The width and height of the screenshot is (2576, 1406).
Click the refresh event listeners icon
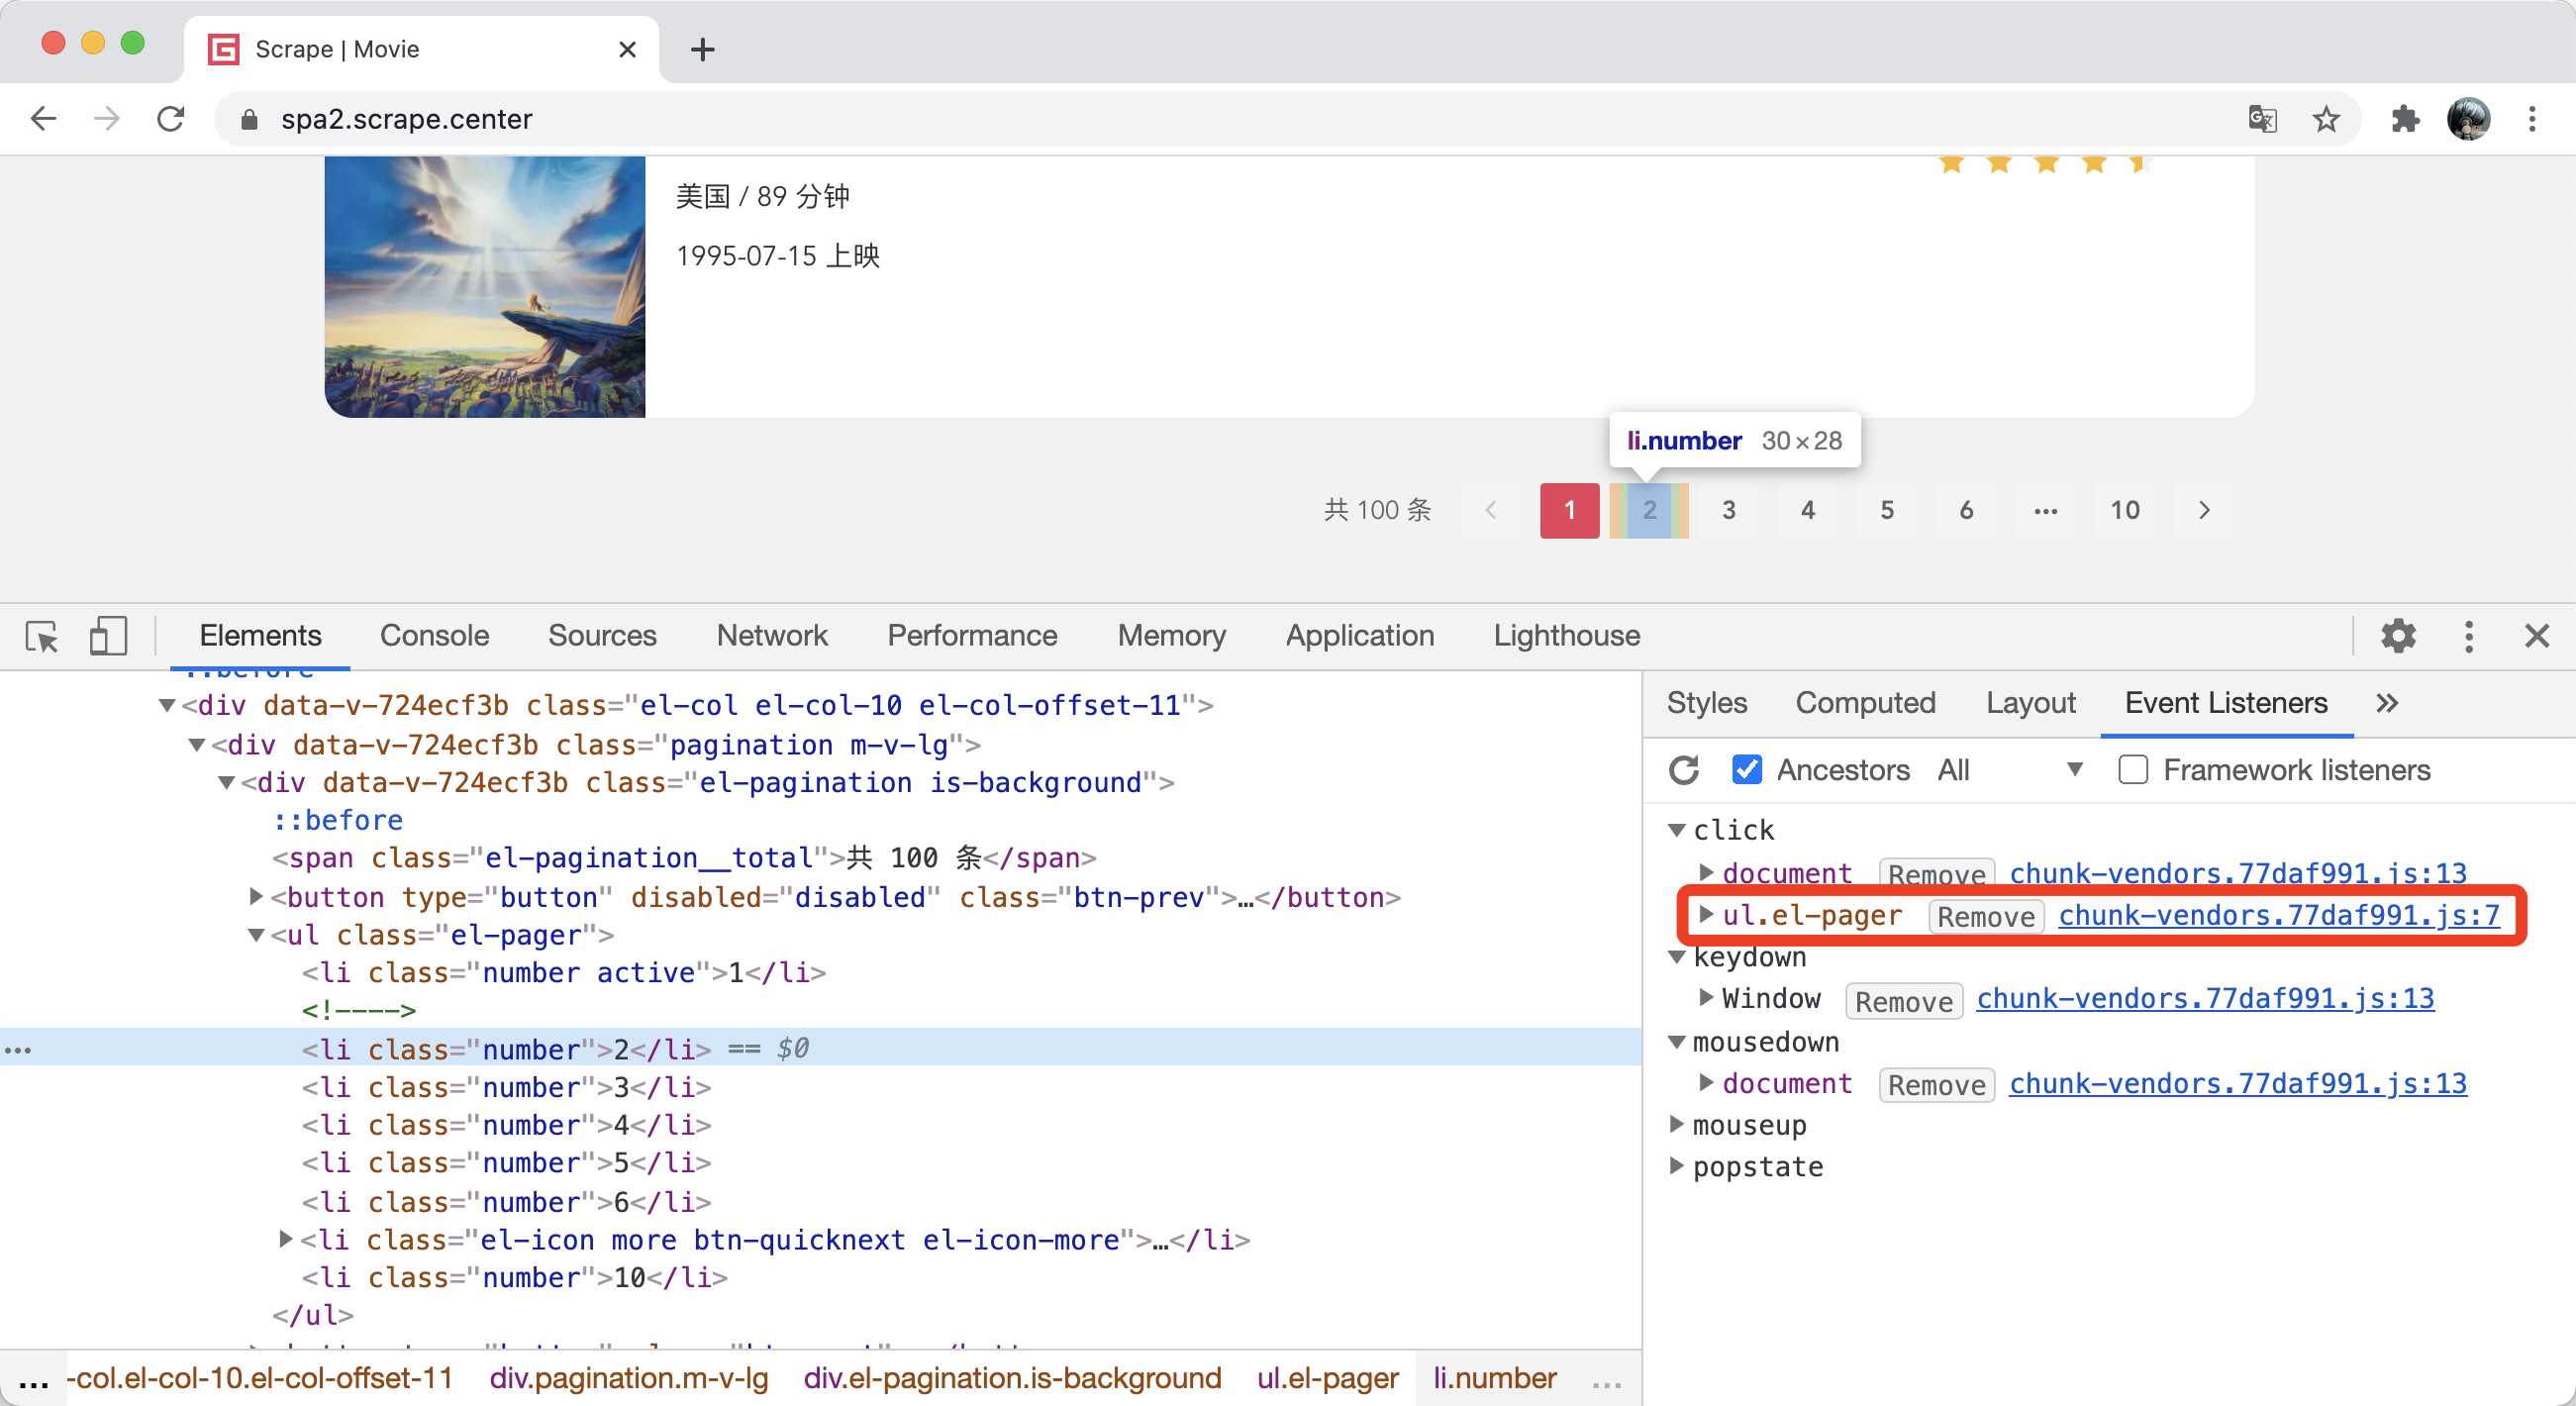pos(1688,770)
